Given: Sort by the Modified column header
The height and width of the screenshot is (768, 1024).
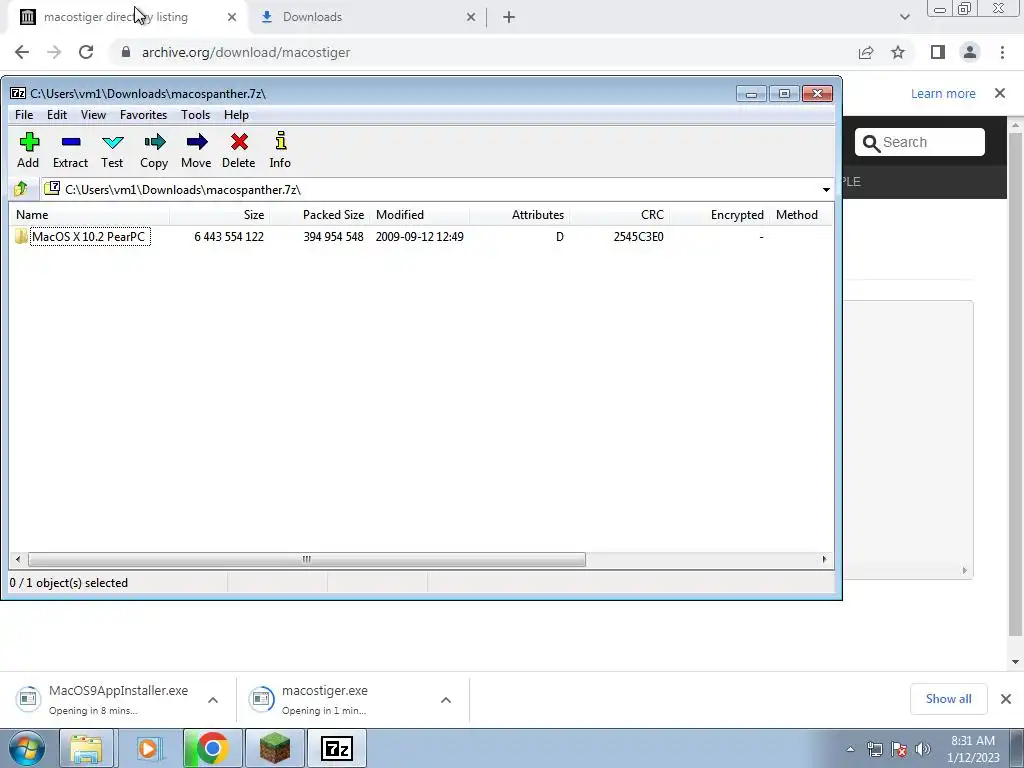Looking at the screenshot, I should [419, 215].
